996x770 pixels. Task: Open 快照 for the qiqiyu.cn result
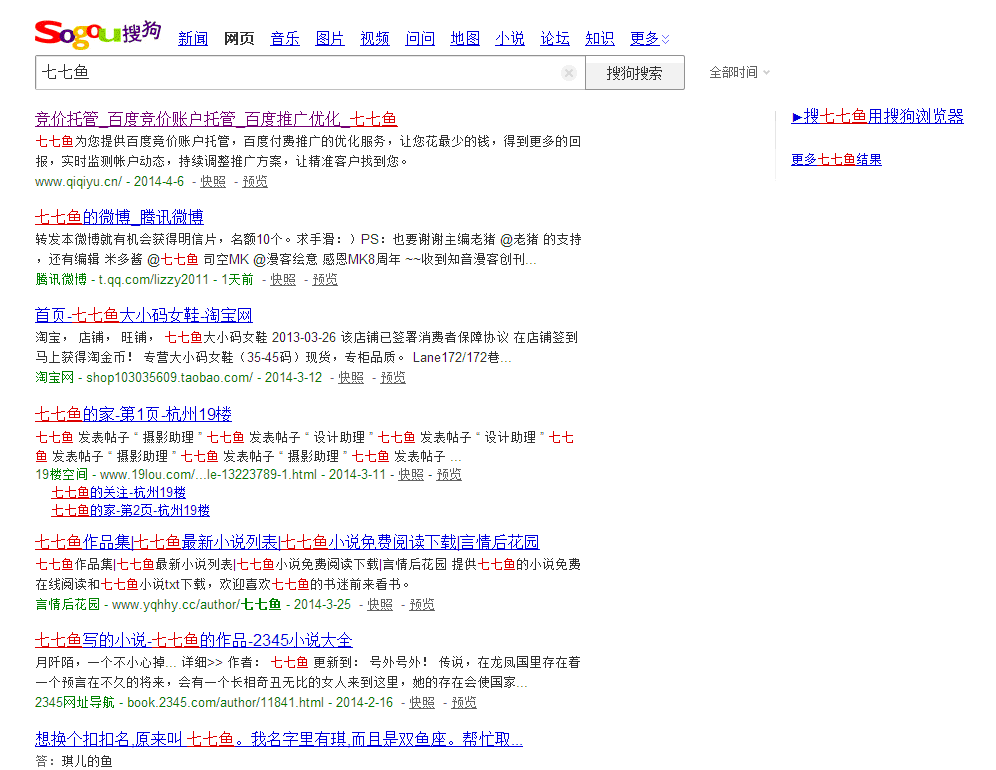[213, 182]
